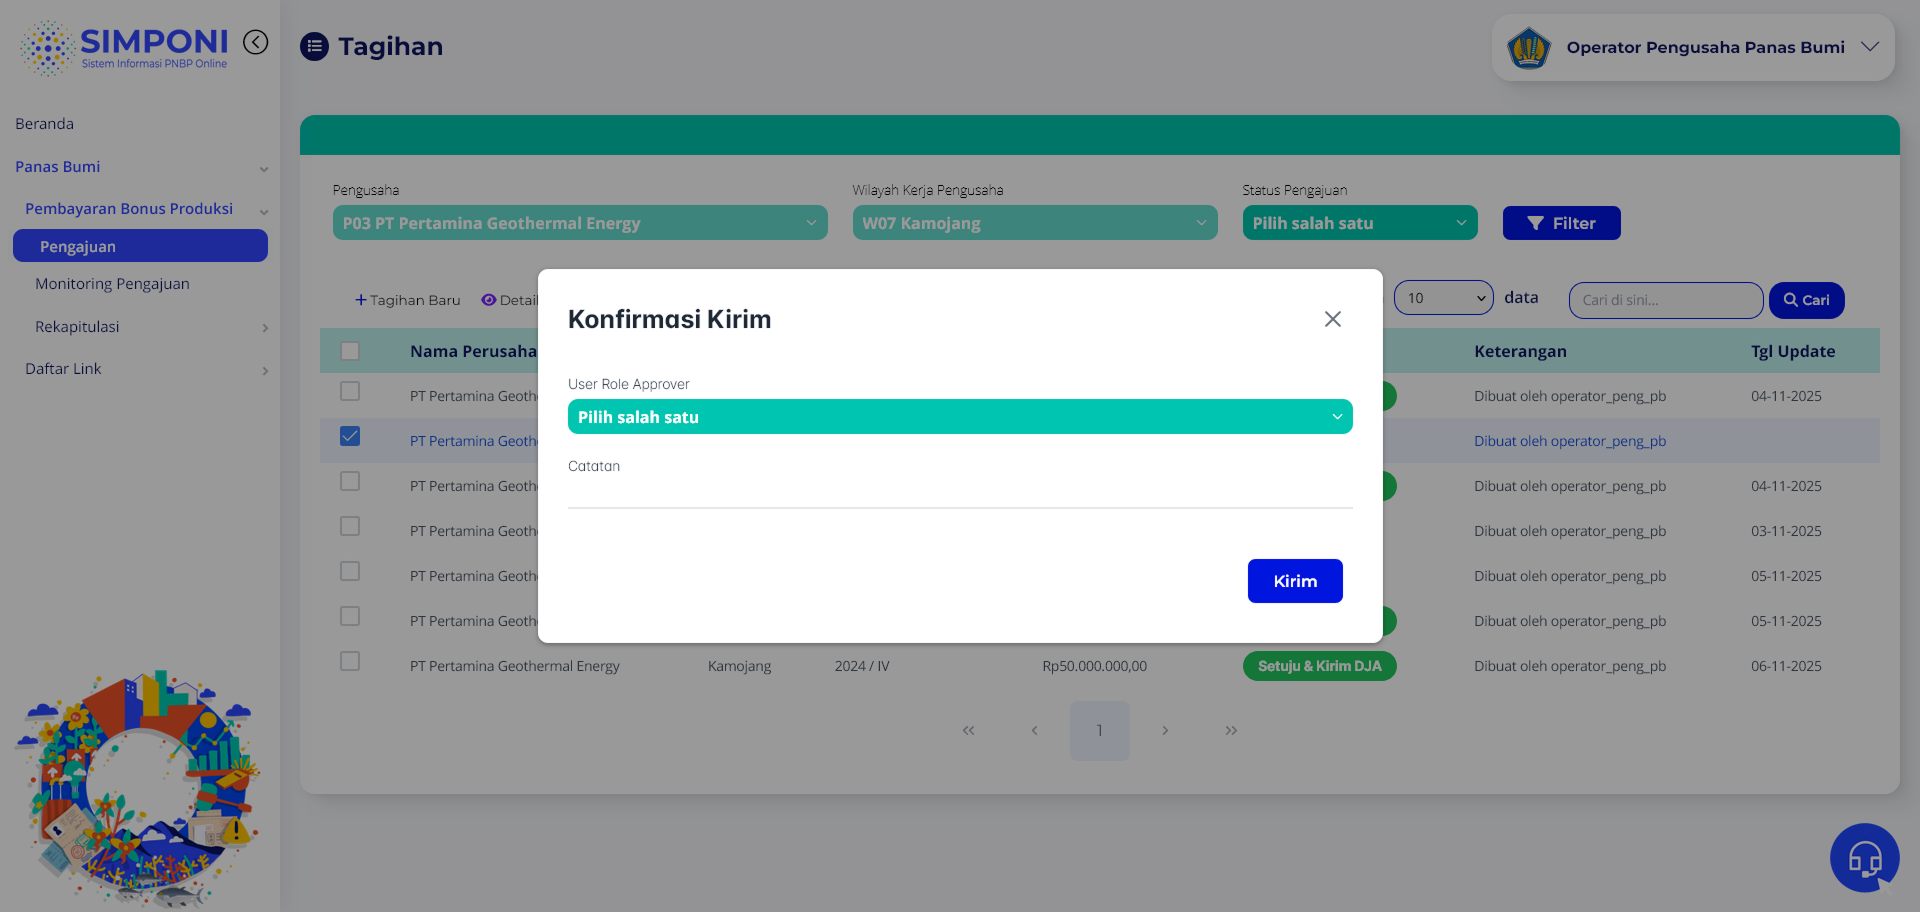Go to the previous page arrow
The width and height of the screenshot is (1920, 912).
point(1034,730)
